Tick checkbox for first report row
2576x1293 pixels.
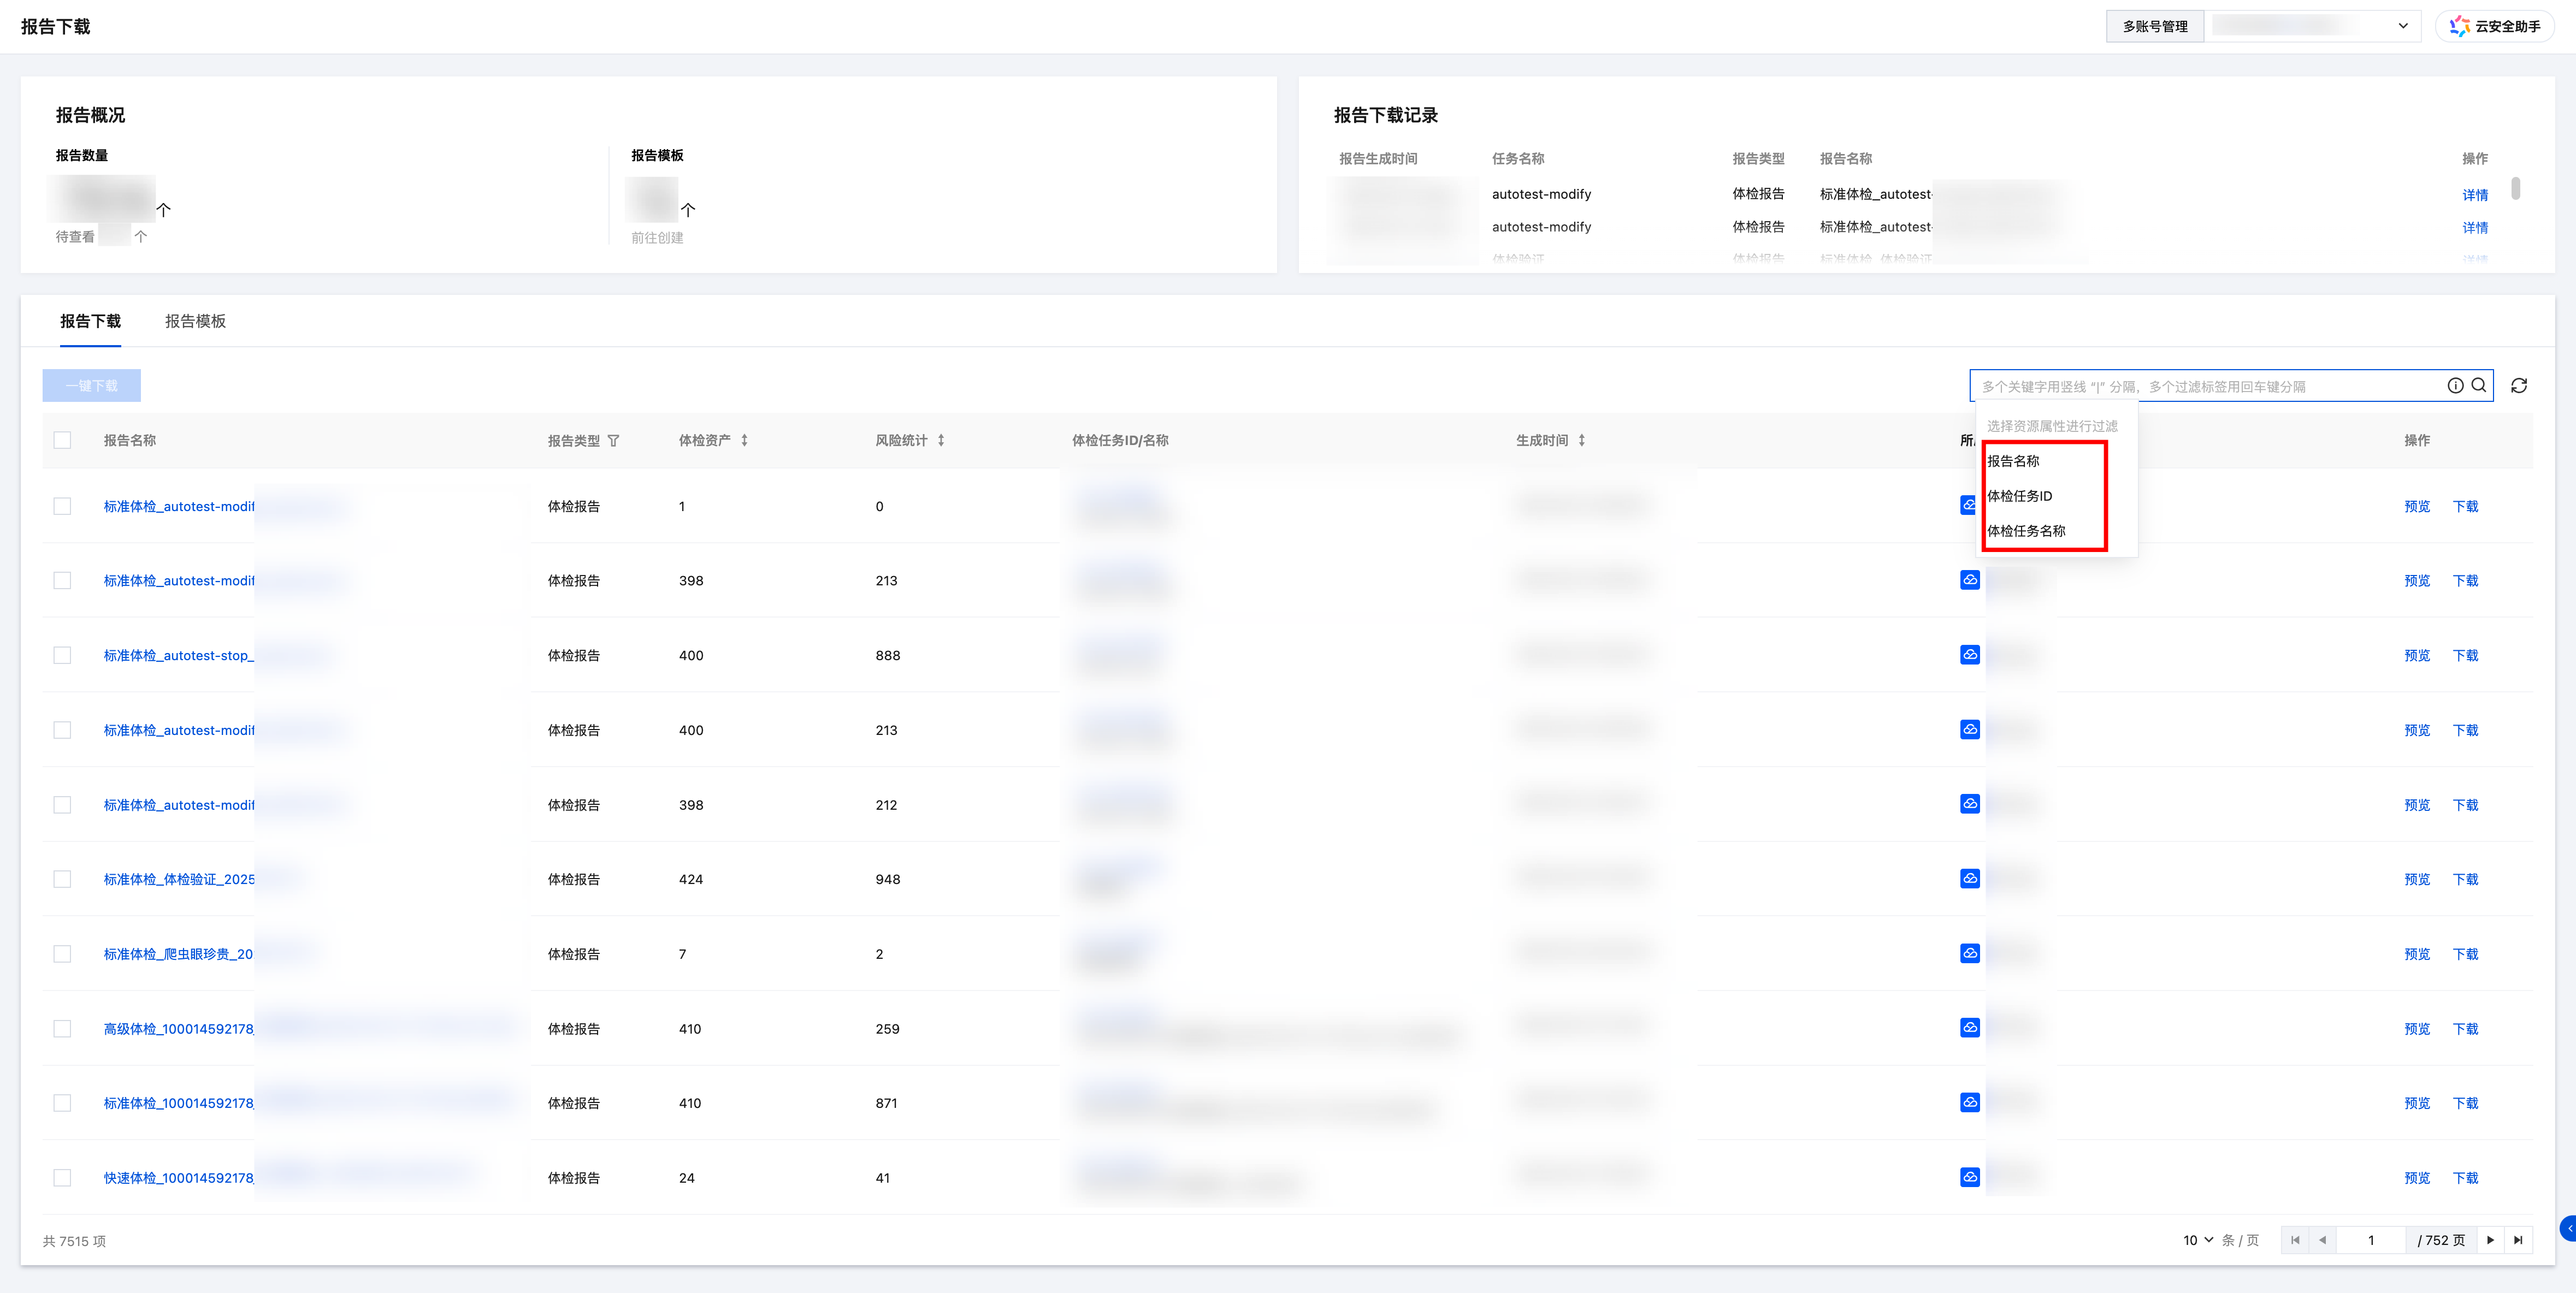pyautogui.click(x=62, y=506)
